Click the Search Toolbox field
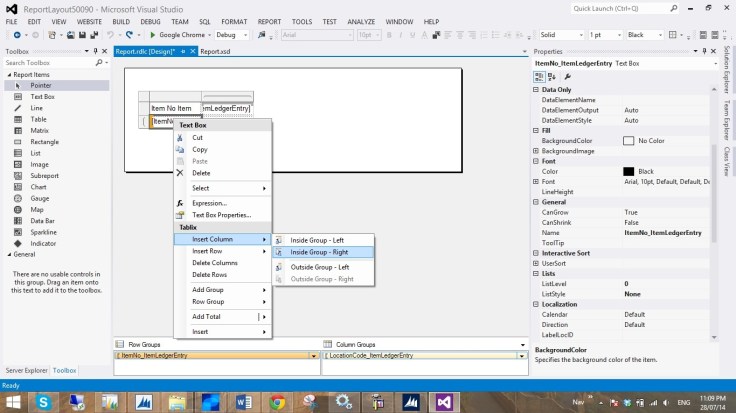 [50, 63]
